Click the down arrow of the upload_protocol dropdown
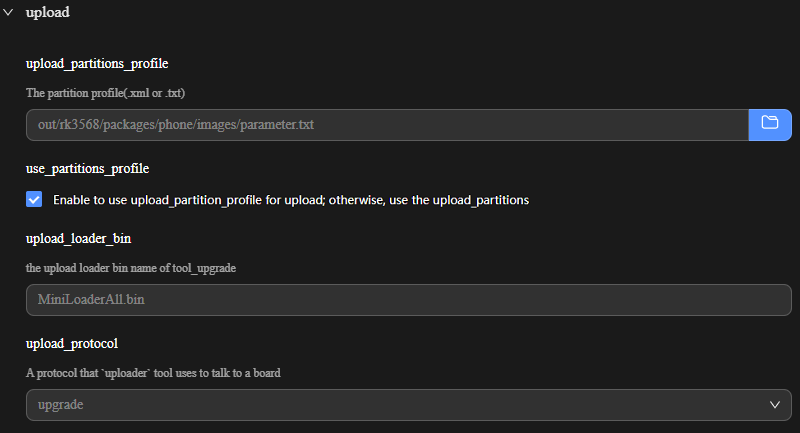 tap(775, 404)
